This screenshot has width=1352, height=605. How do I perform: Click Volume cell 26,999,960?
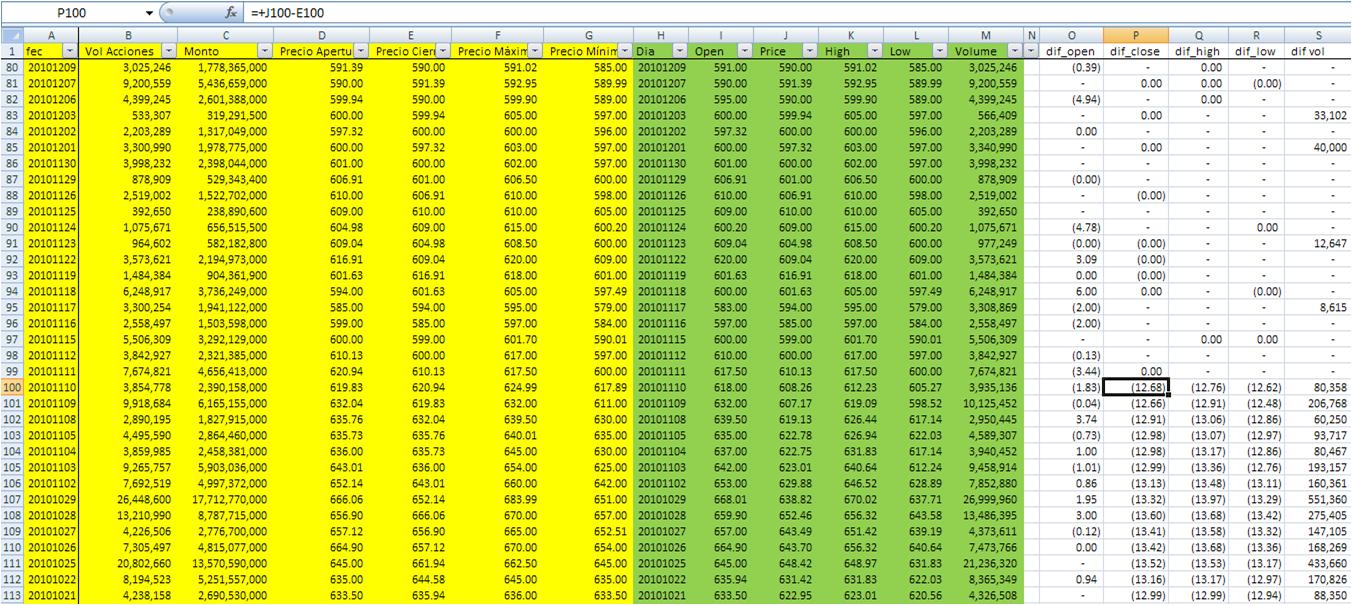coord(985,499)
